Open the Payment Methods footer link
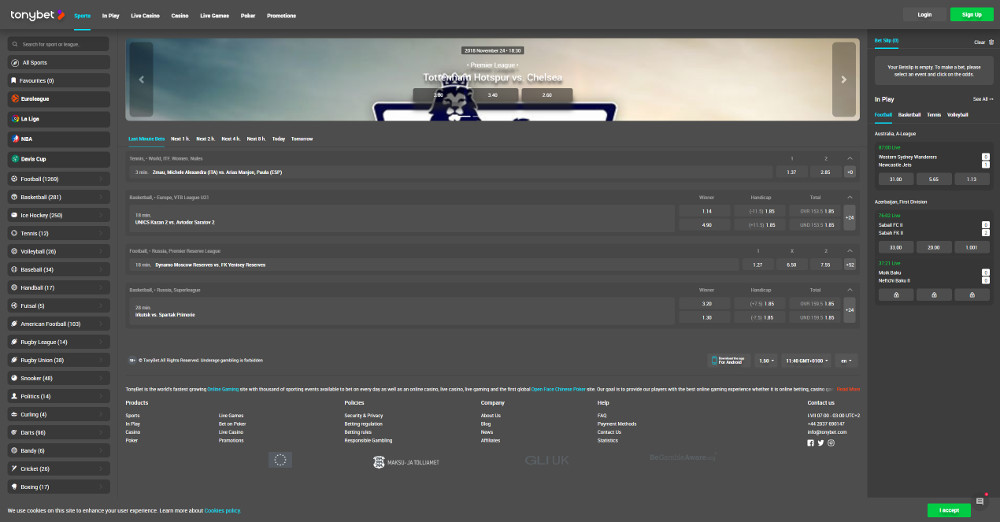Viewport: 1000px width, 522px height. (617, 424)
